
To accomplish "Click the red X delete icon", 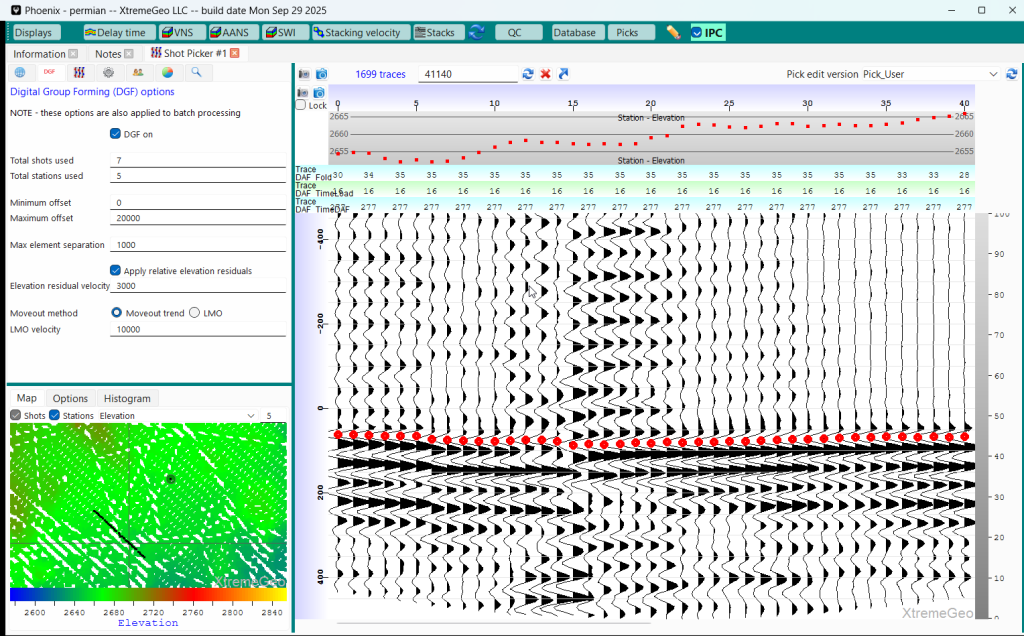I will [545, 74].
